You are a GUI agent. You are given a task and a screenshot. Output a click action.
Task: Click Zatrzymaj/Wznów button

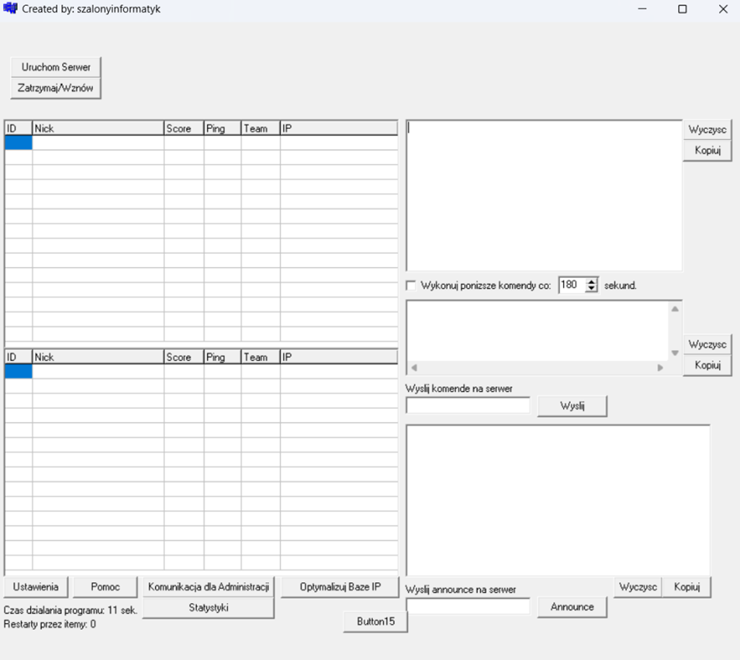56,88
